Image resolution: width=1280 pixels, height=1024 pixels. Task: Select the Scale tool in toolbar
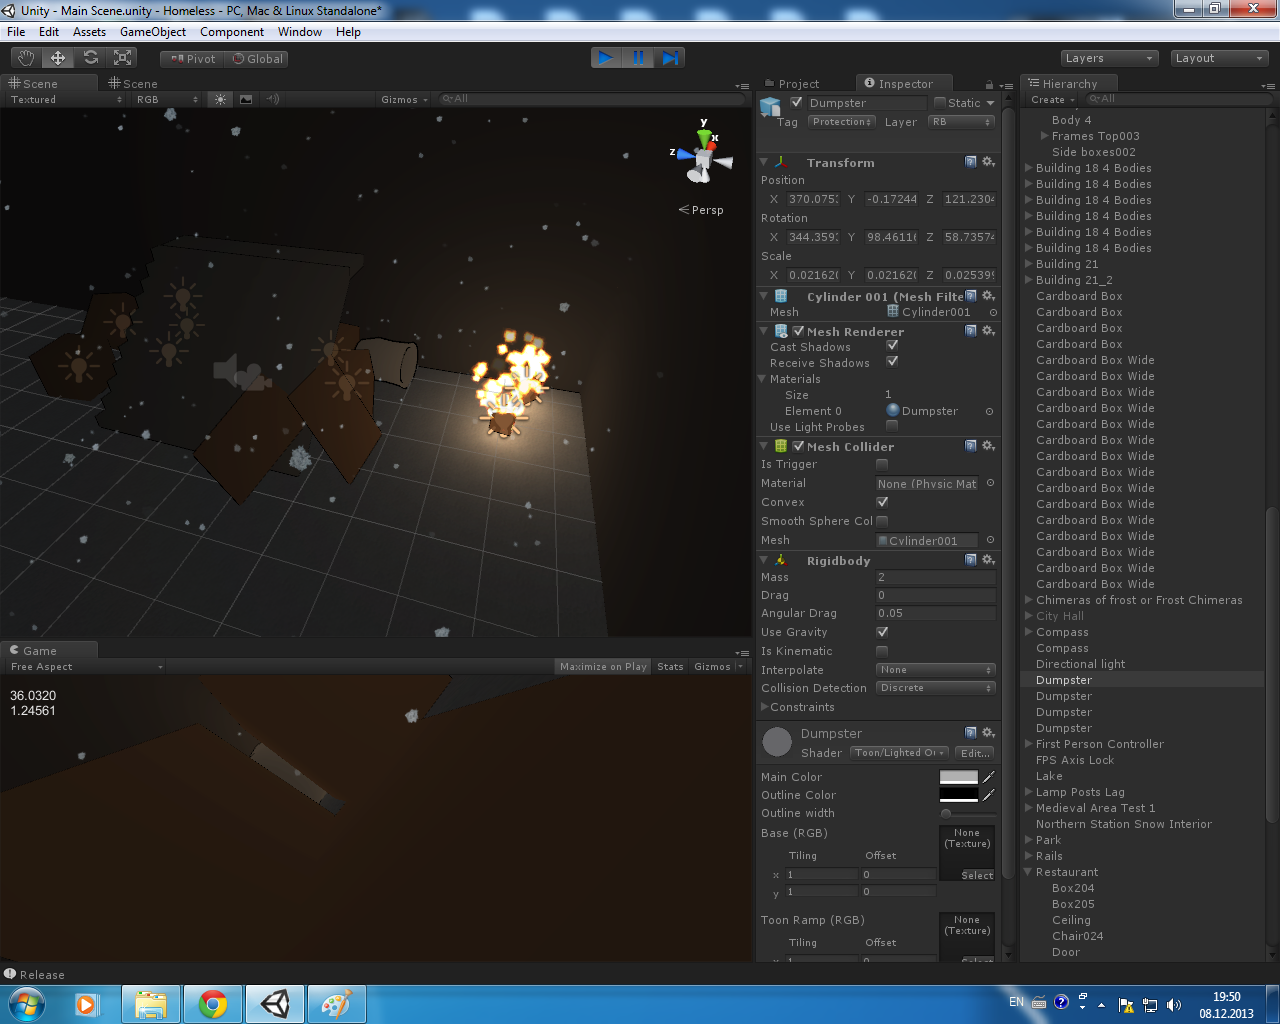pos(123,58)
